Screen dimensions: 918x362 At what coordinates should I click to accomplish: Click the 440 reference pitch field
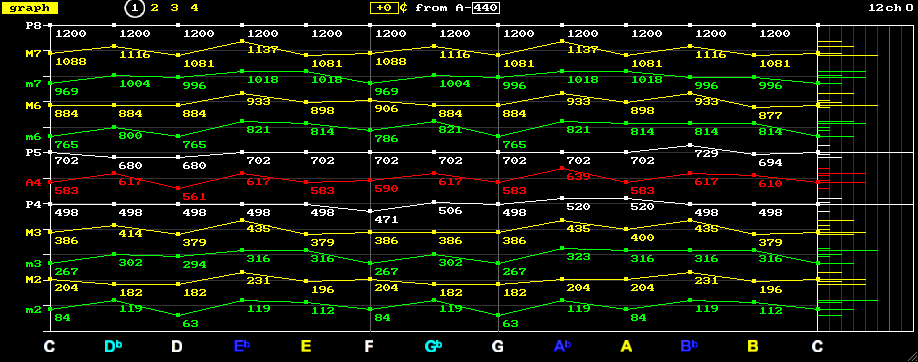point(486,8)
